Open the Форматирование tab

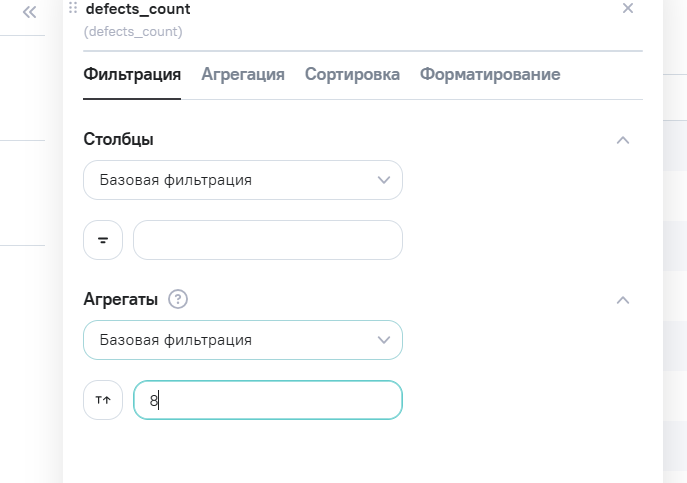tap(490, 75)
